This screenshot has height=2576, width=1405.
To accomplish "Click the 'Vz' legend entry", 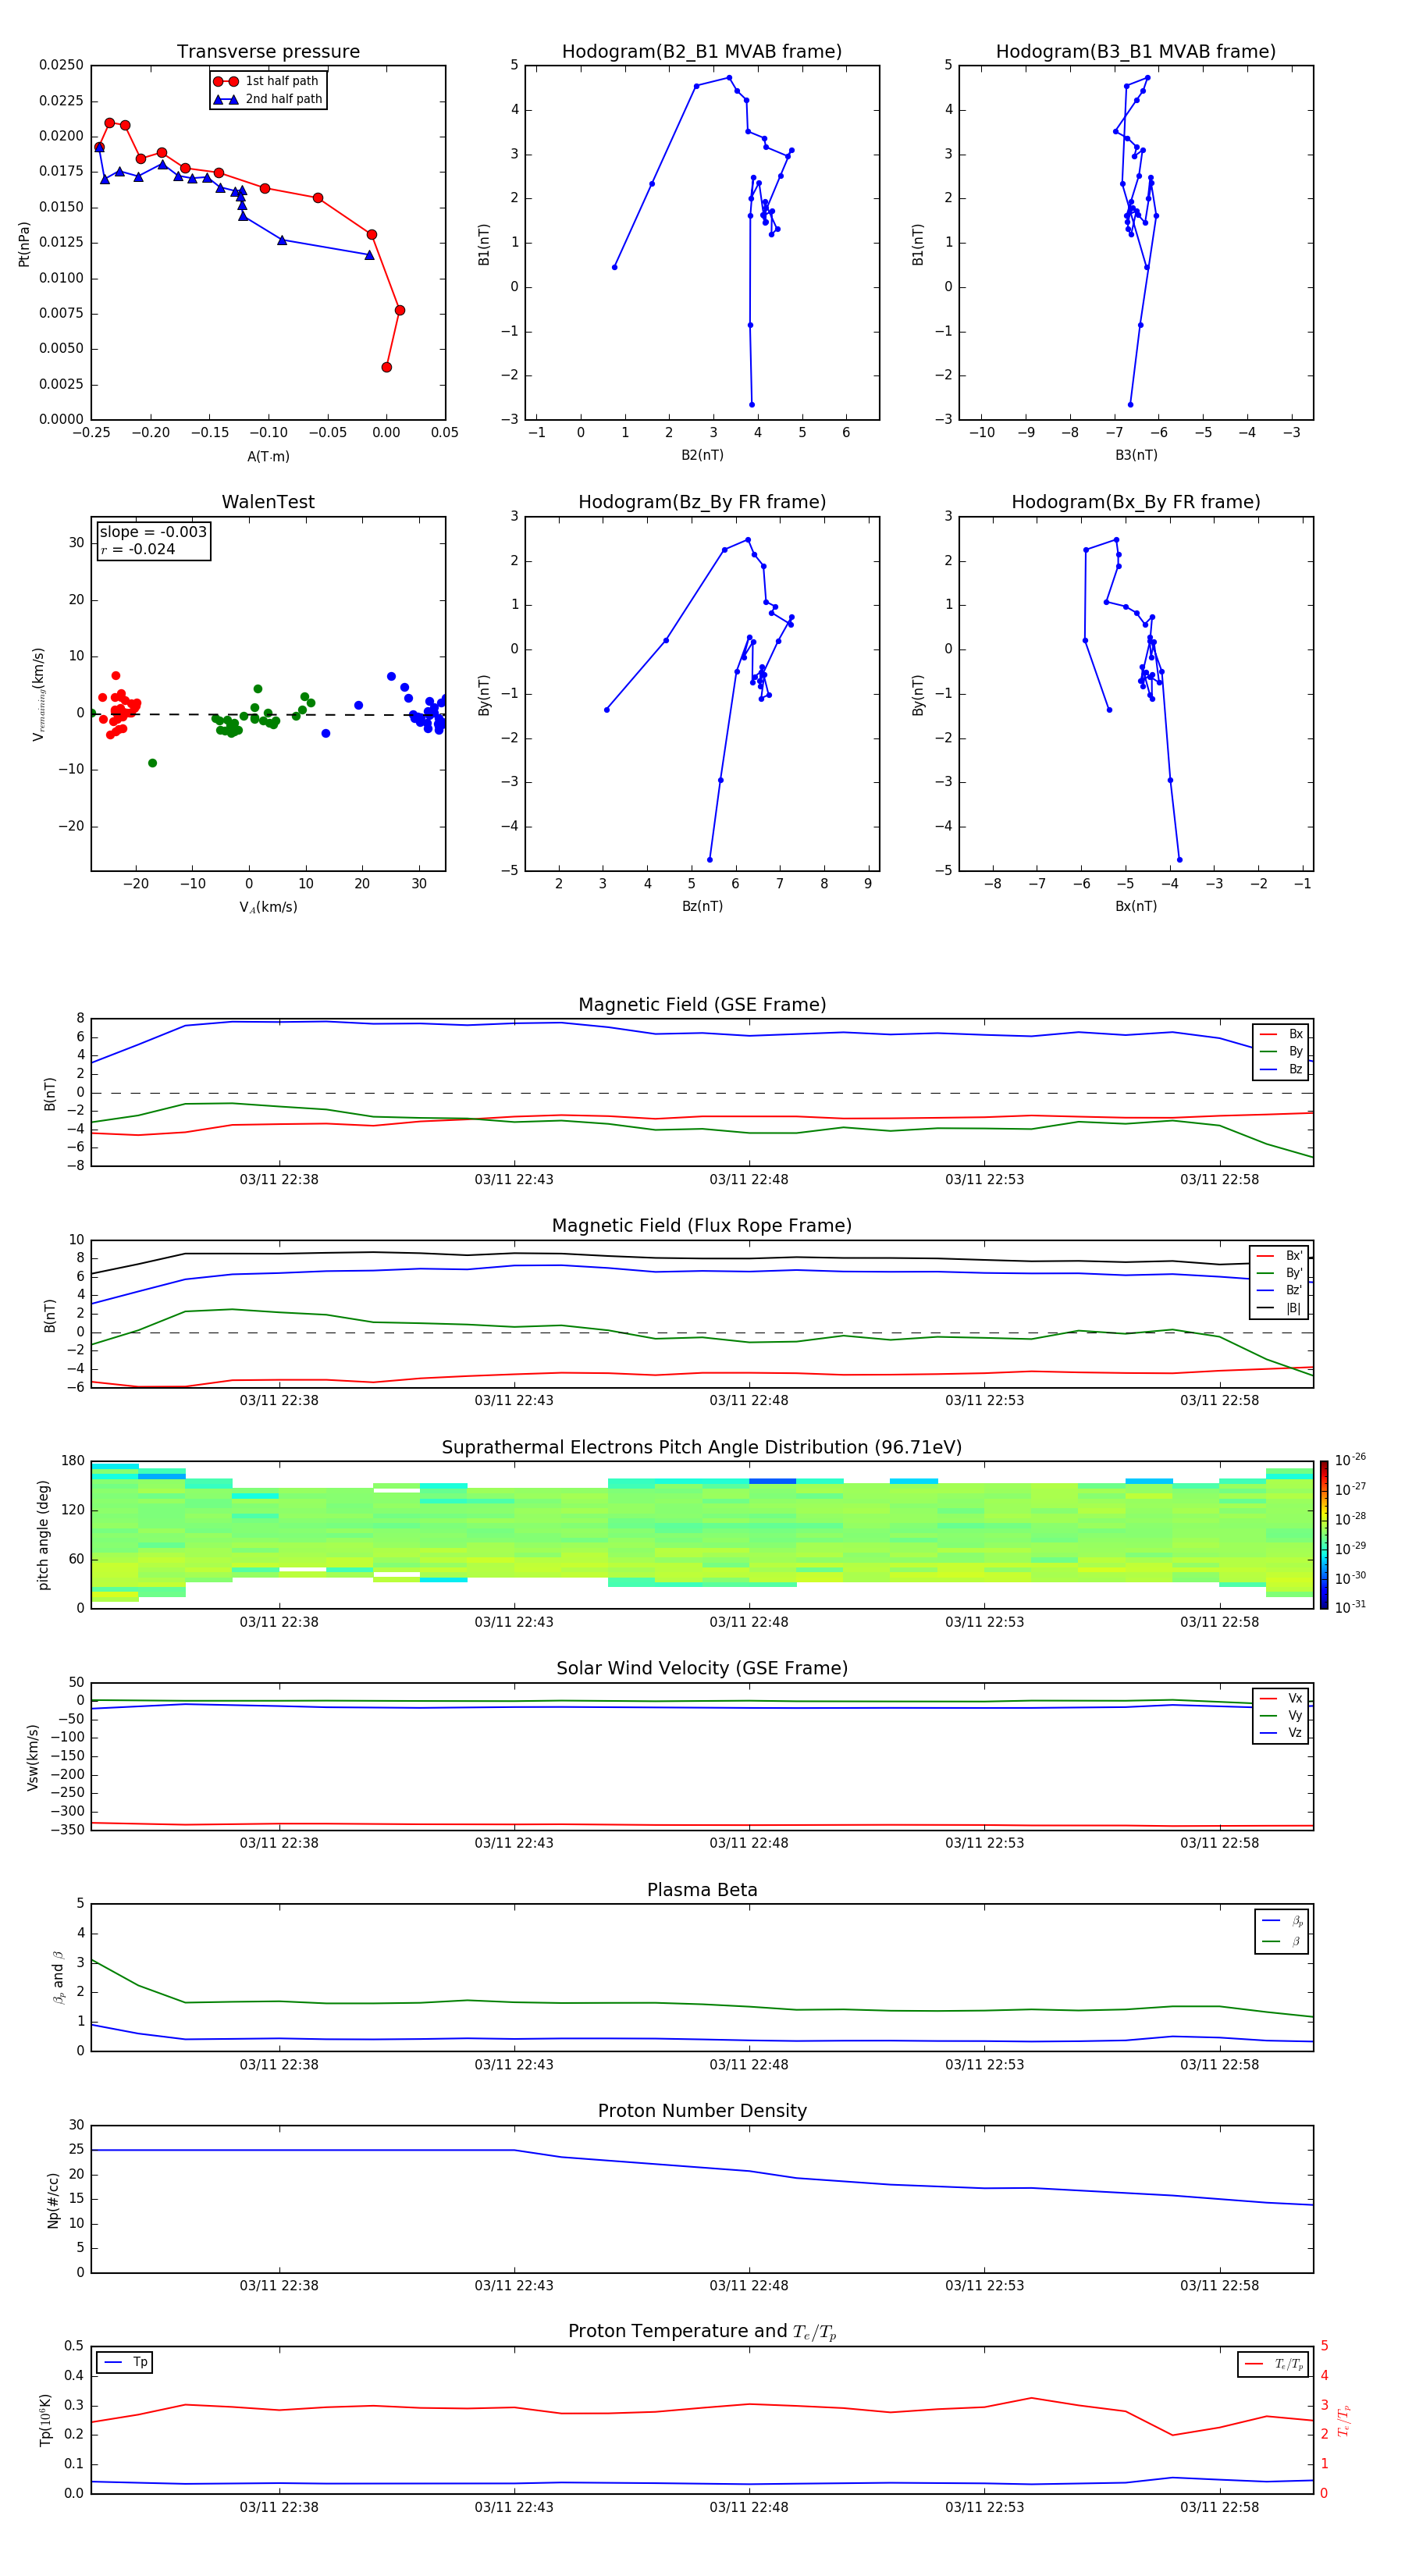I will (x=1281, y=1733).
